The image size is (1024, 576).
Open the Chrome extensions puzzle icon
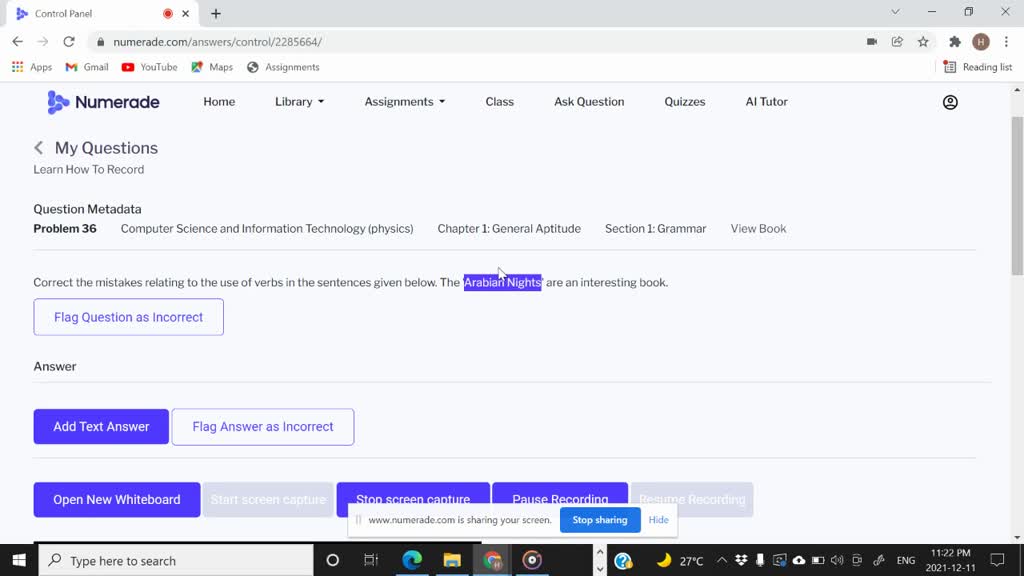(x=953, y=41)
